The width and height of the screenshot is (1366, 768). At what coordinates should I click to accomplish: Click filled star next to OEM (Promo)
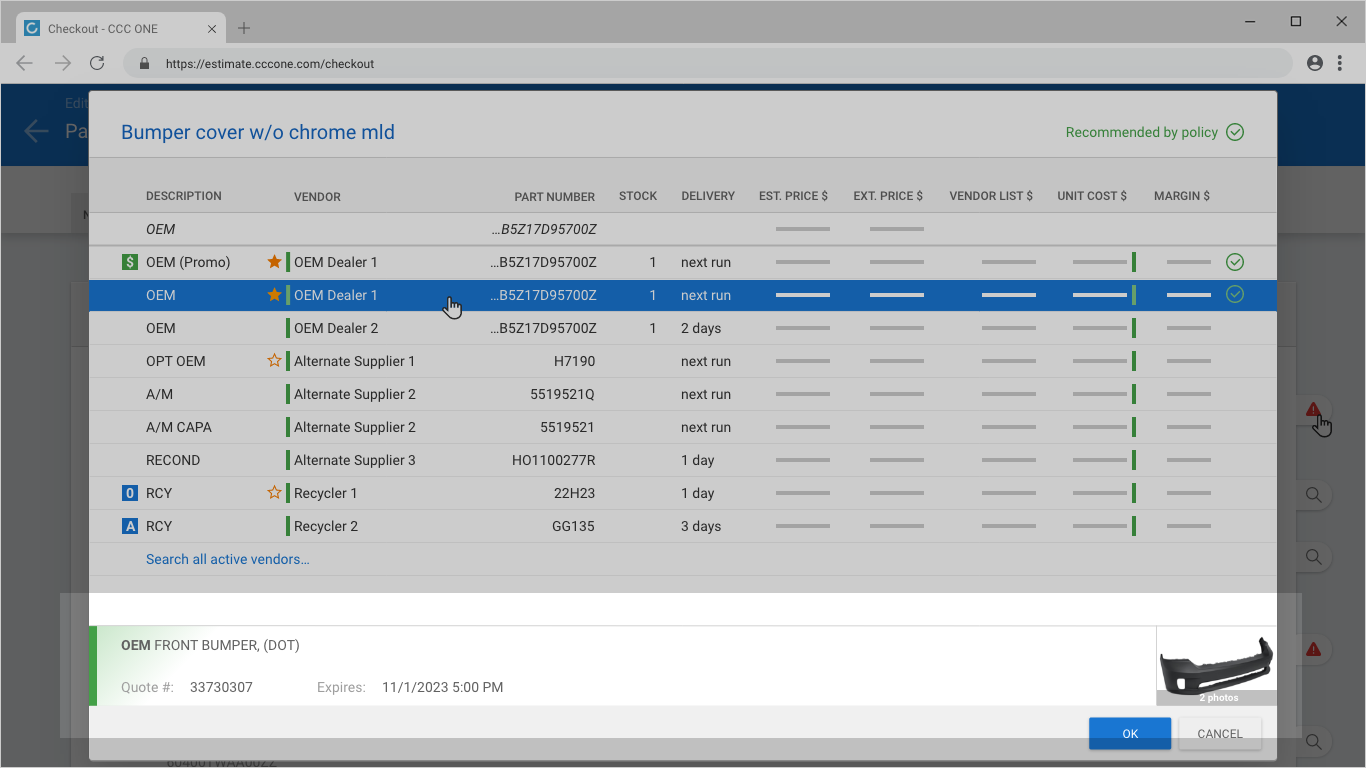tap(274, 262)
